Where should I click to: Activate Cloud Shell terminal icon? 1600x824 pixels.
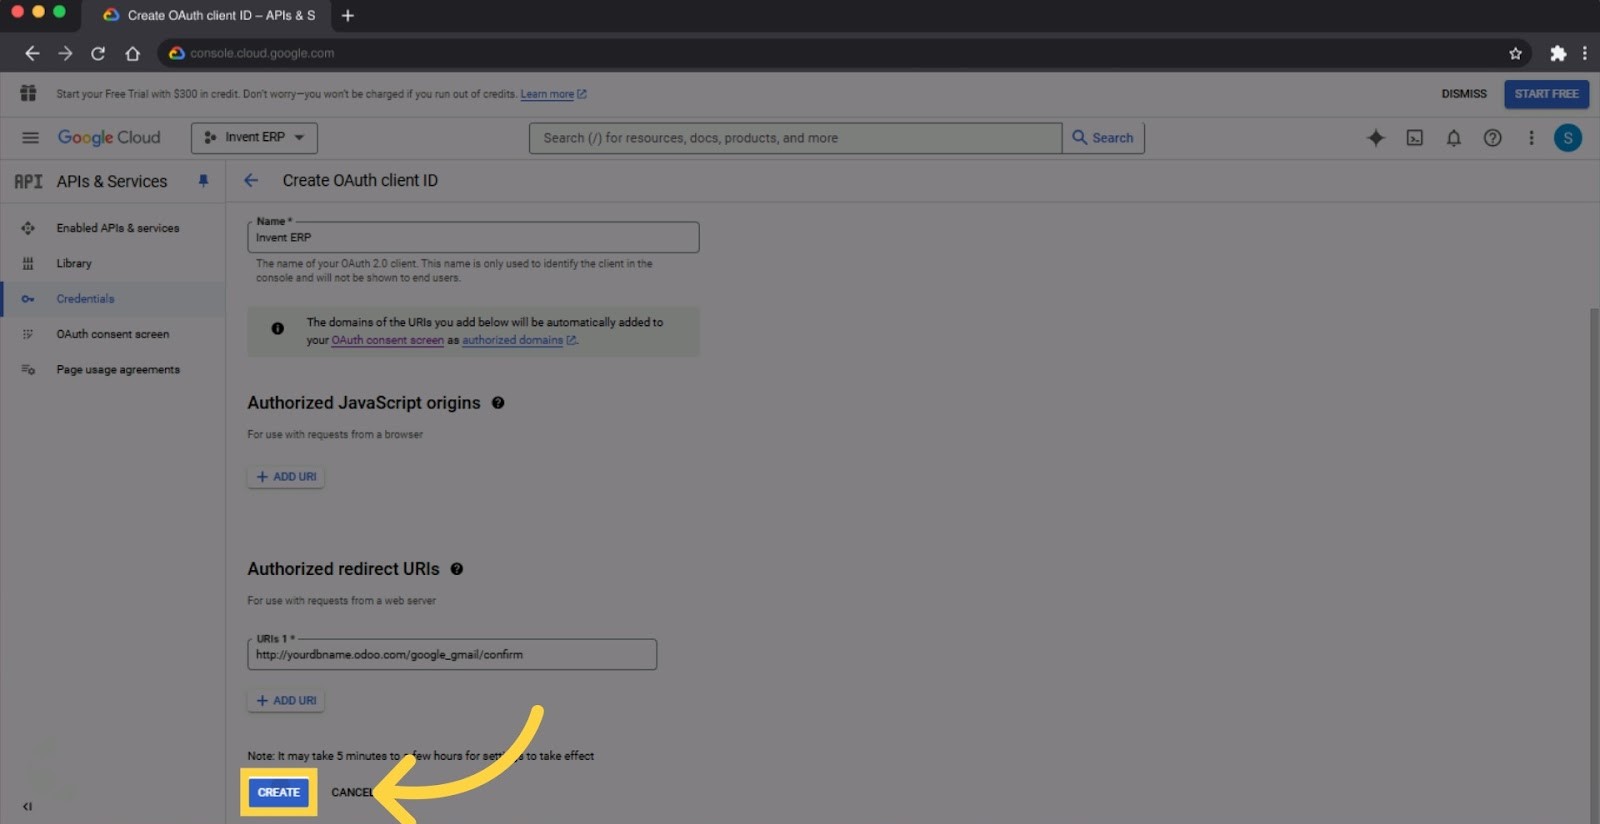[1415, 138]
